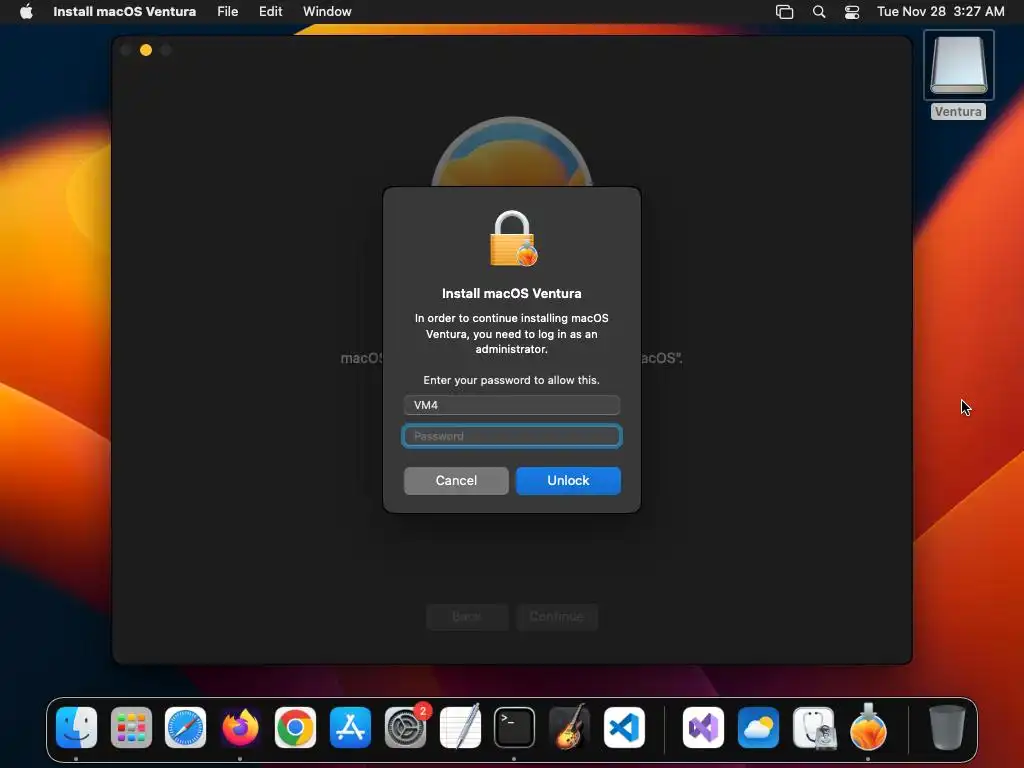Click the macOS Ventura installer dock icon
The width and height of the screenshot is (1024, 768).
tap(868, 728)
